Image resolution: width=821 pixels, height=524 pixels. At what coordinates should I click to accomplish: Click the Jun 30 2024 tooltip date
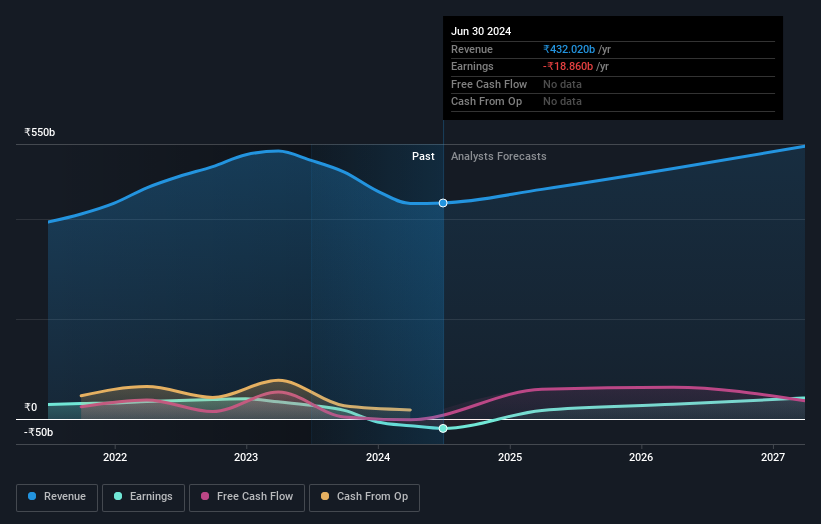pyautogui.click(x=481, y=31)
